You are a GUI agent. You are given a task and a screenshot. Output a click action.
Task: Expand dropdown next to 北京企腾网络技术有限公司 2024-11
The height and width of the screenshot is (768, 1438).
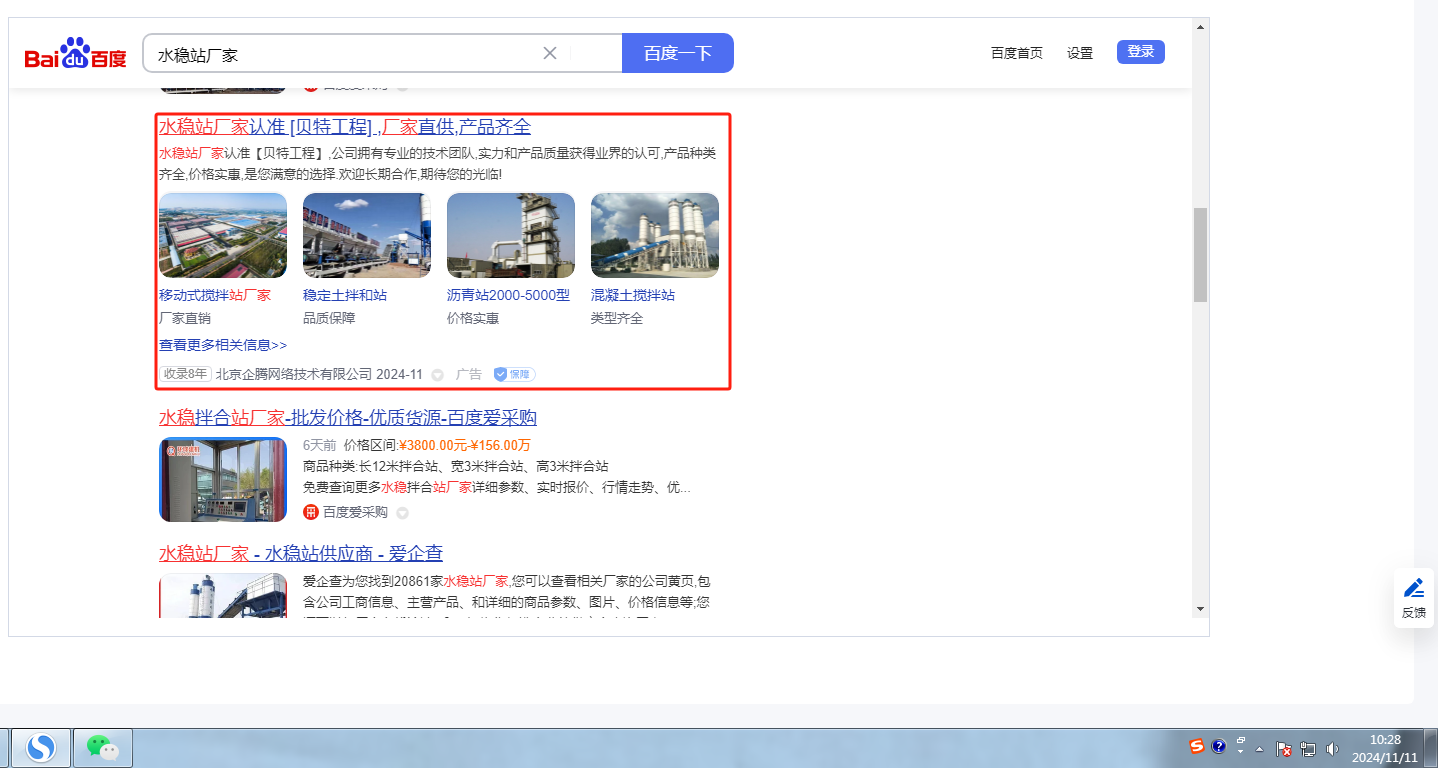point(437,374)
